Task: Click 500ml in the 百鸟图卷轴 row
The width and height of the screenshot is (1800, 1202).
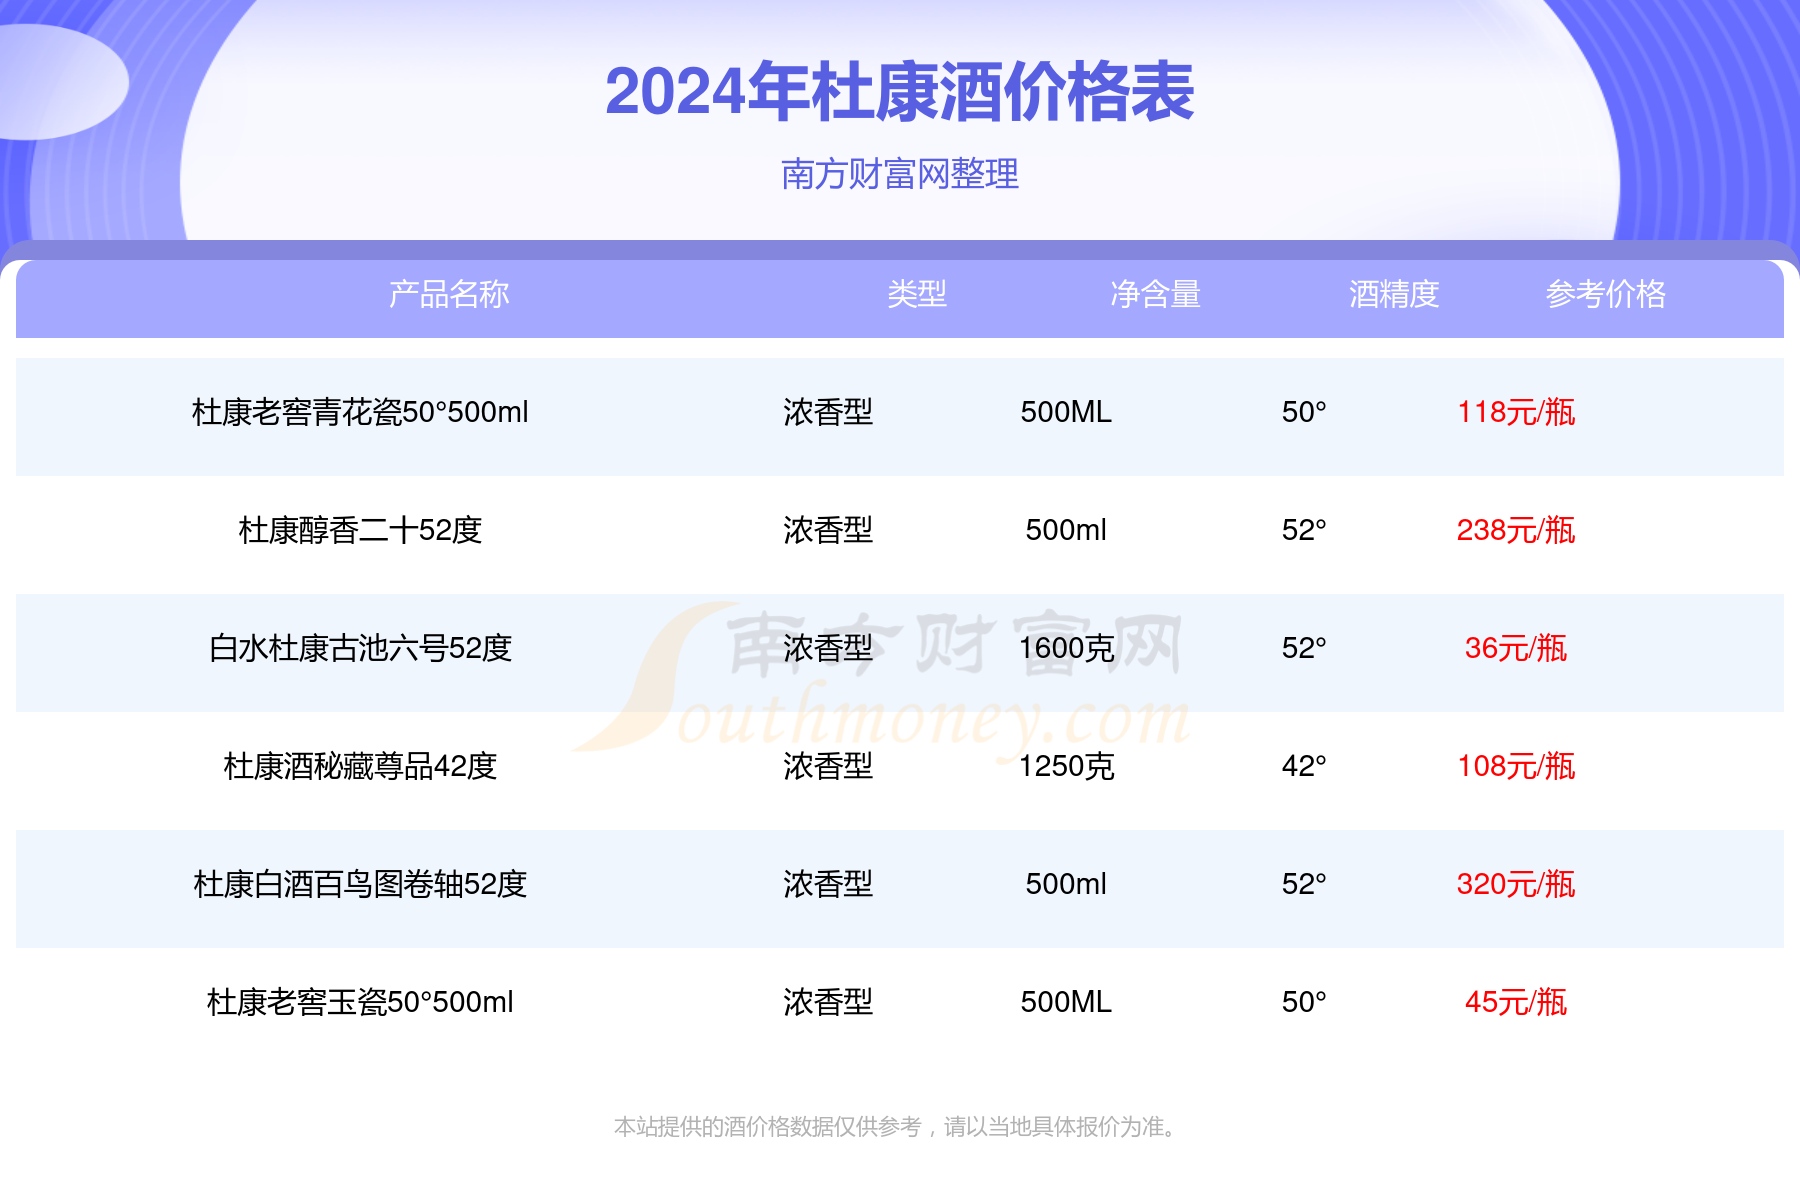Action: [1066, 884]
